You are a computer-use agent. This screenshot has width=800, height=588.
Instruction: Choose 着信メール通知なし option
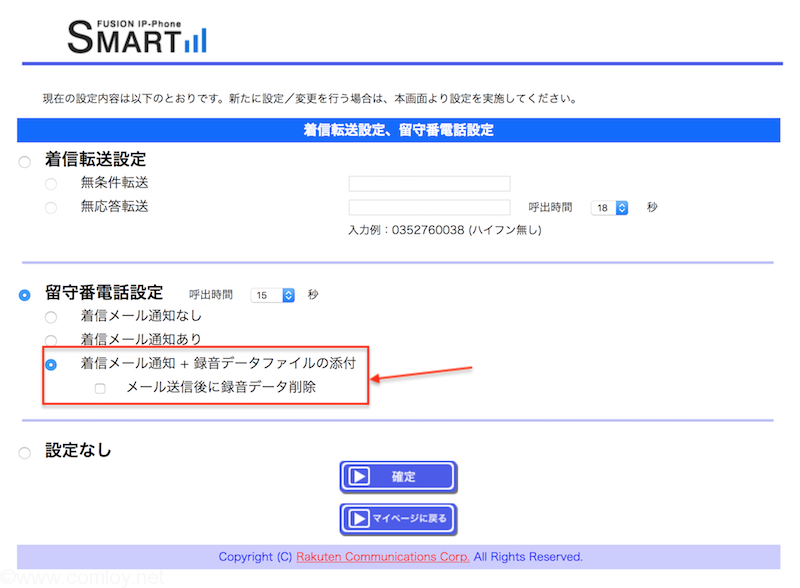tap(51, 317)
